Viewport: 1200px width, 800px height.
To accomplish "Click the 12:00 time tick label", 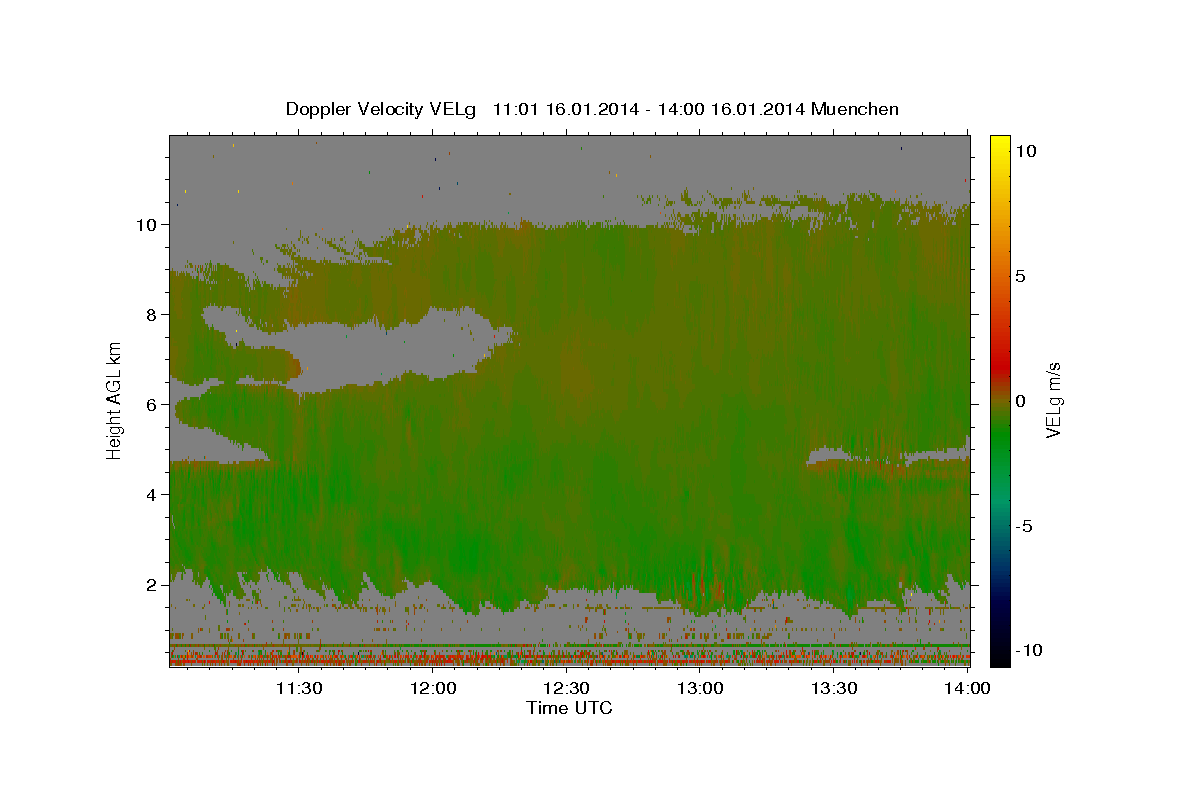I will pyautogui.click(x=433, y=688).
